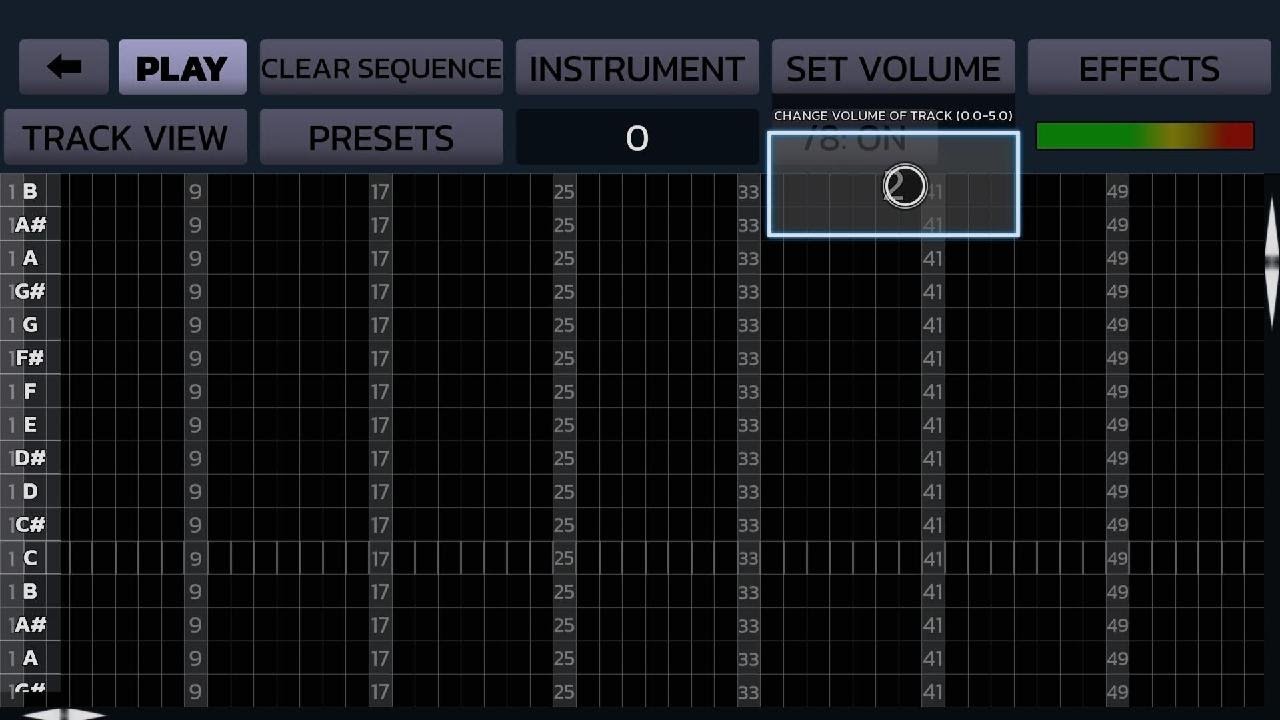Open the SET VOLUME control

893,68
